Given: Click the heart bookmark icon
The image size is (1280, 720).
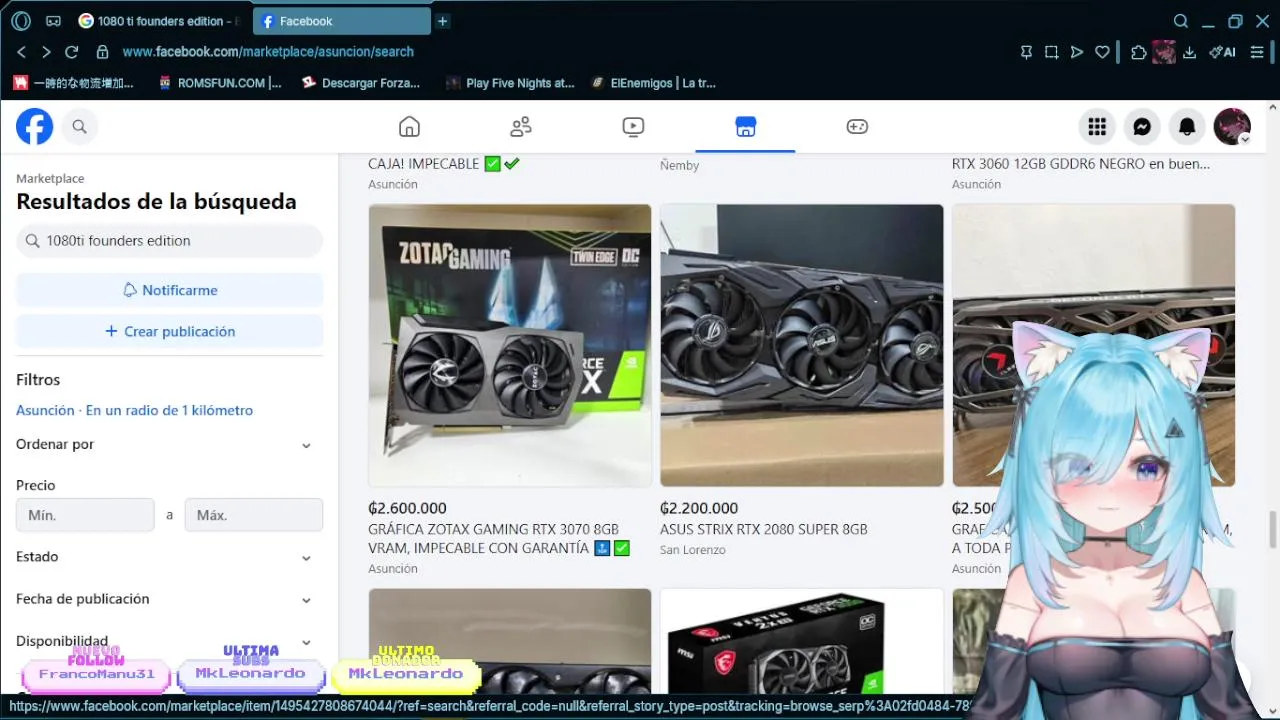Looking at the screenshot, I should pos(1102,52).
